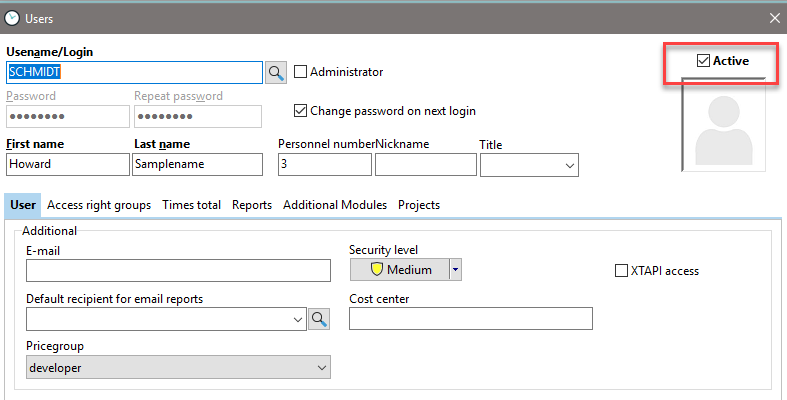Open the Title dropdown
This screenshot has width=787, height=400.
click(x=569, y=165)
